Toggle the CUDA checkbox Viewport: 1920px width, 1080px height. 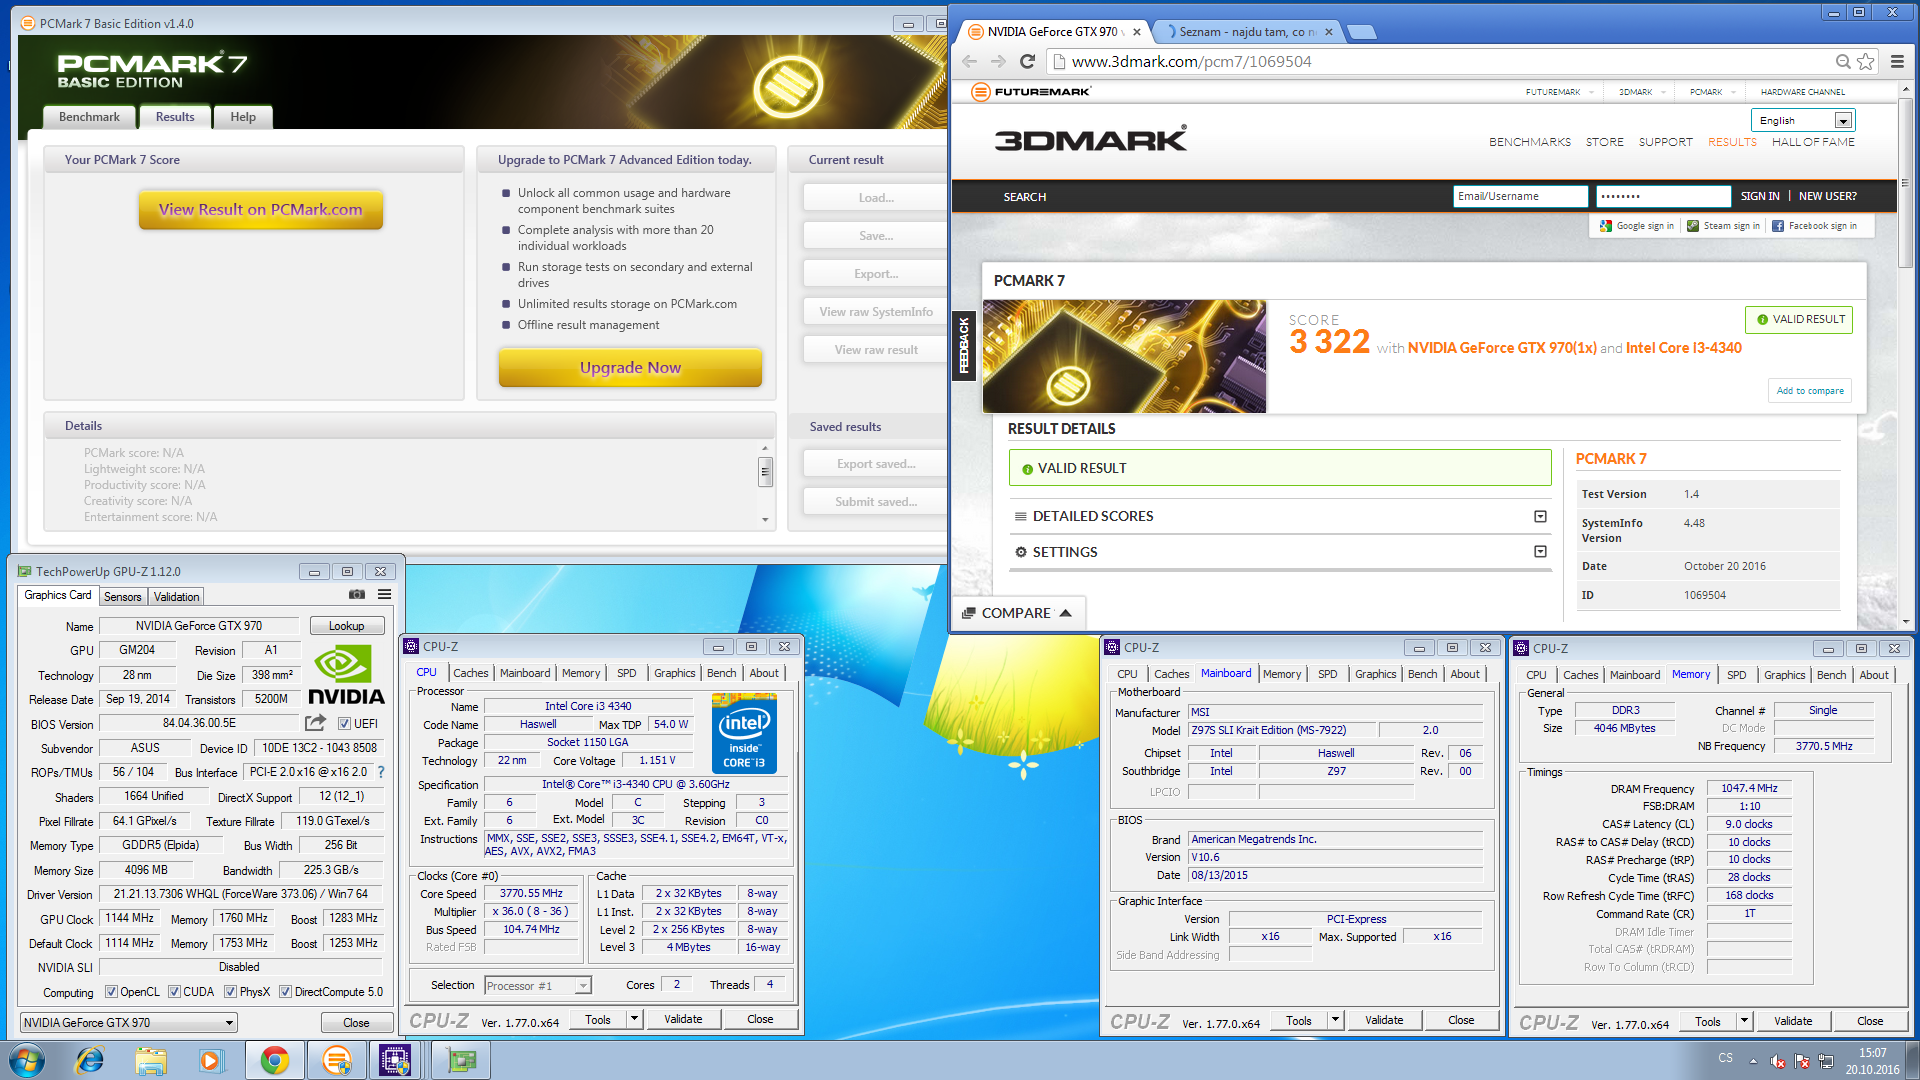click(174, 992)
